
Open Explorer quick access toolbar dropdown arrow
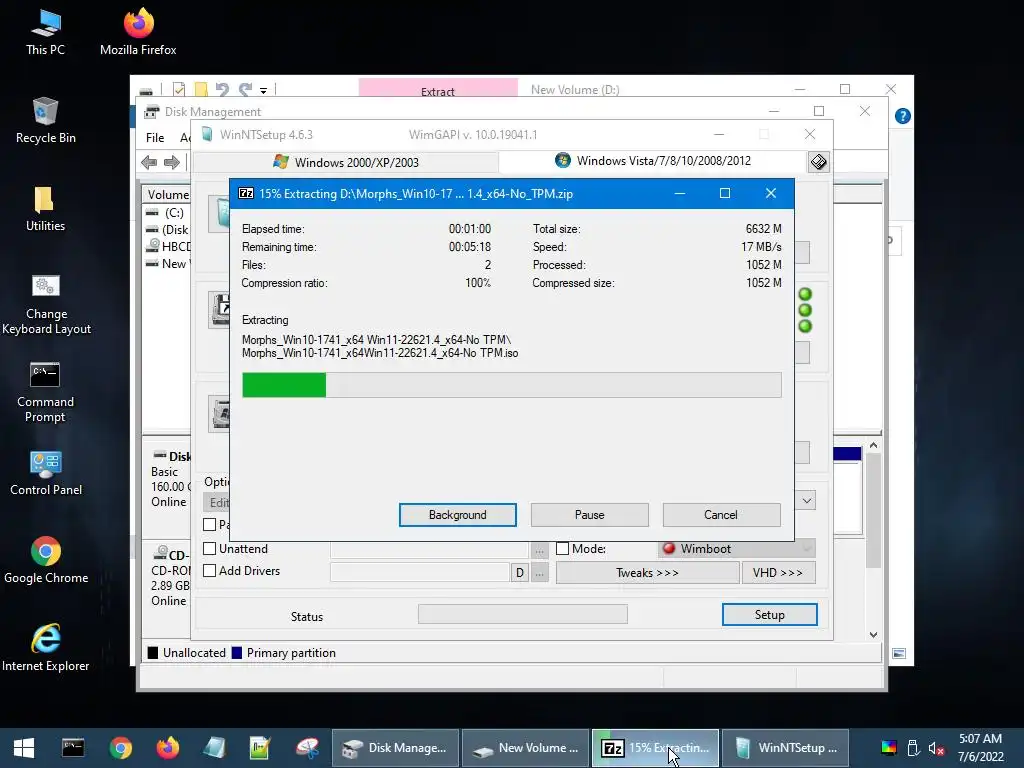tap(263, 90)
